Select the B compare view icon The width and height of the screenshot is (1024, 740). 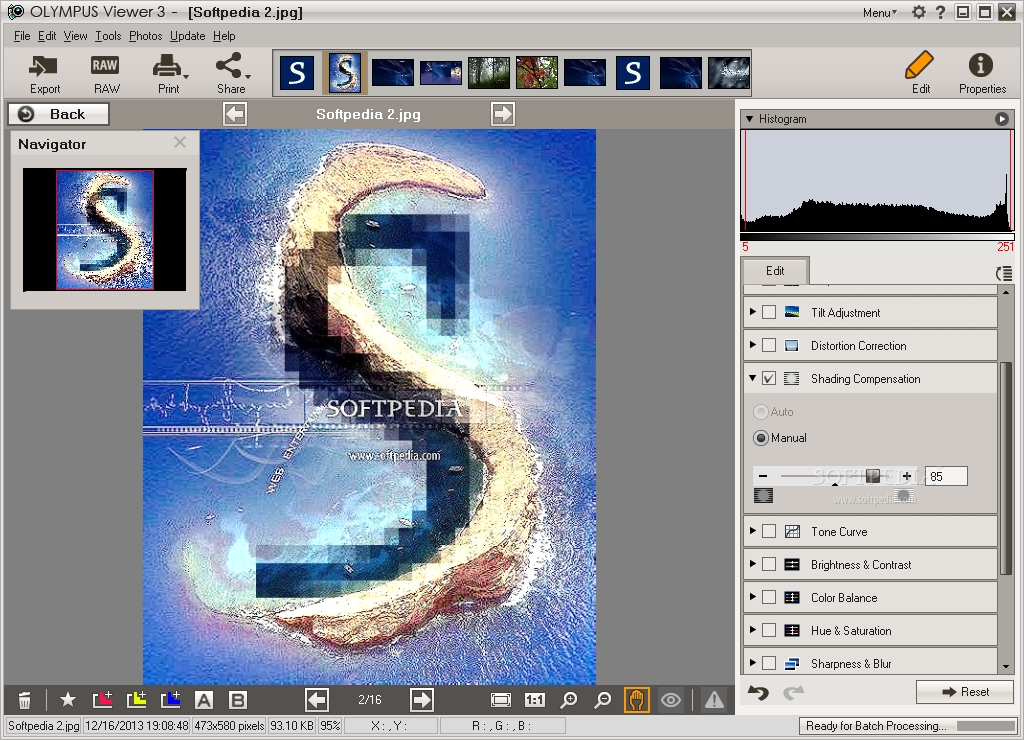click(x=238, y=700)
